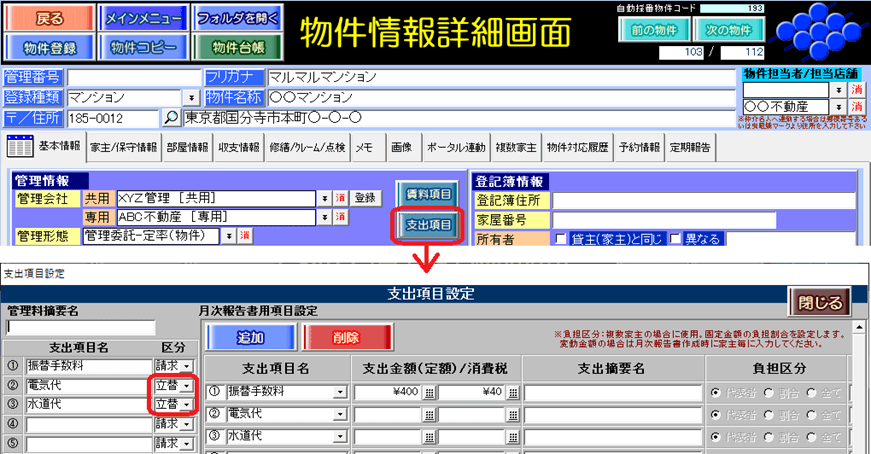
Task: Click 消 icon next to 管理形態
Action: [x=245, y=236]
